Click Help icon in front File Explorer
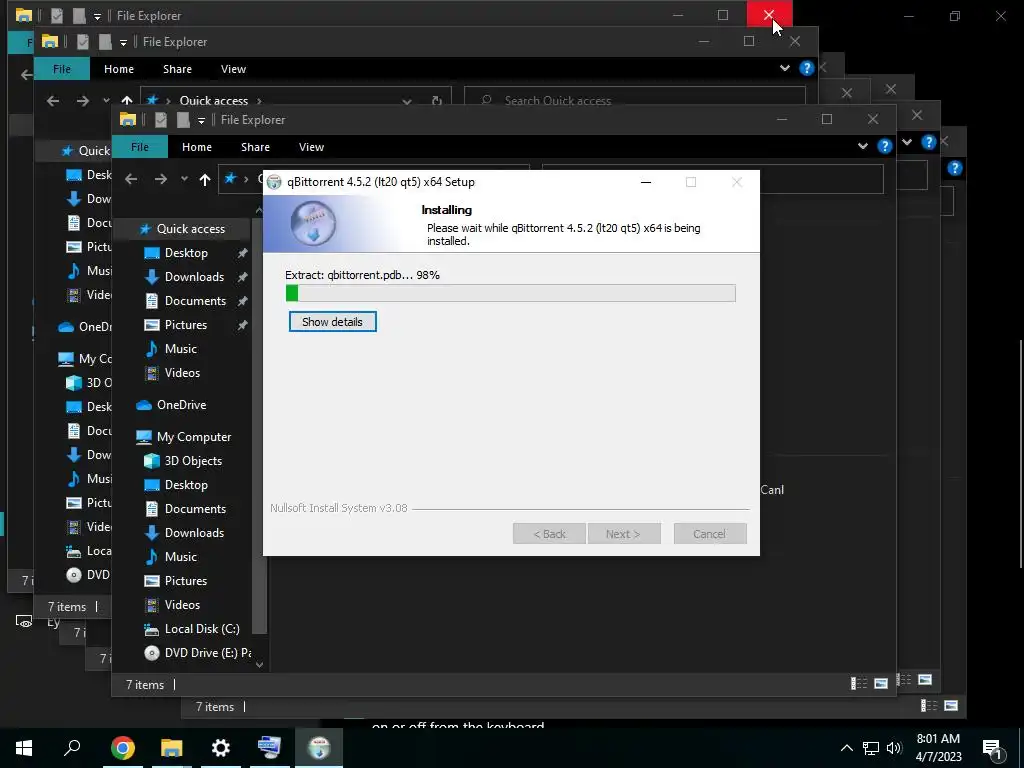1024x768 pixels. click(x=885, y=146)
